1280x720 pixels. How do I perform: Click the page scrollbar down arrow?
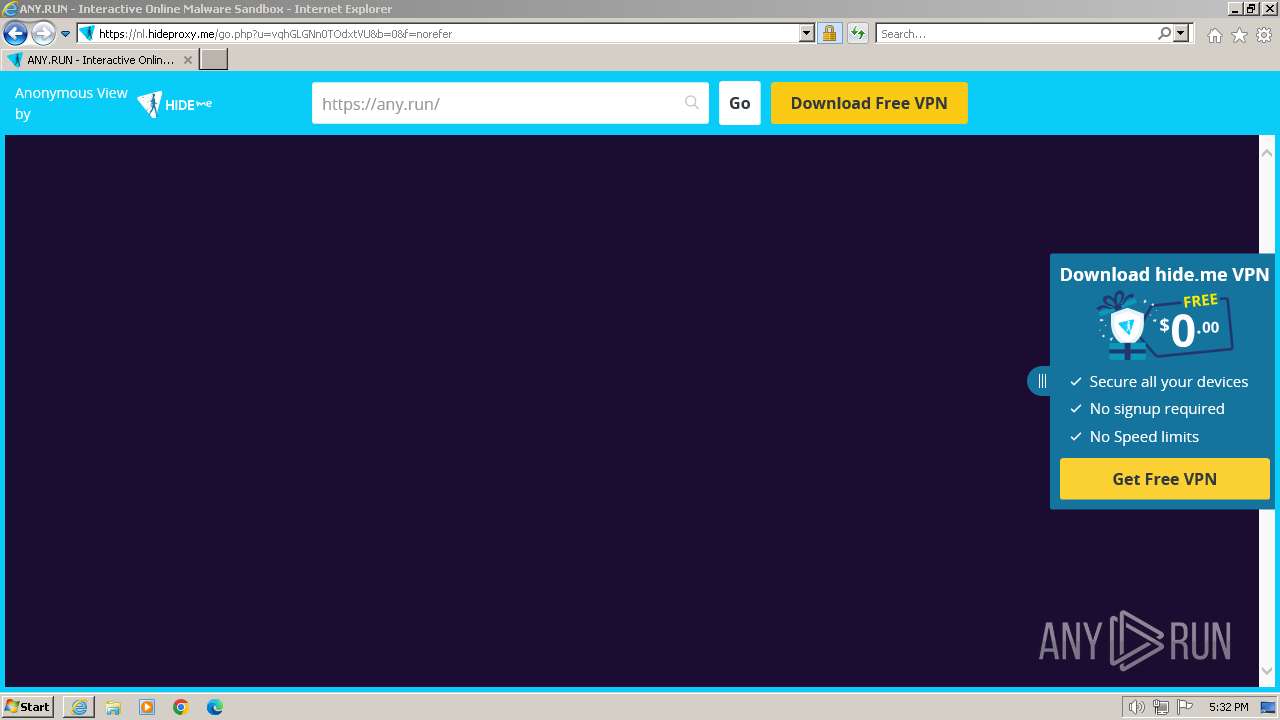pos(1267,671)
